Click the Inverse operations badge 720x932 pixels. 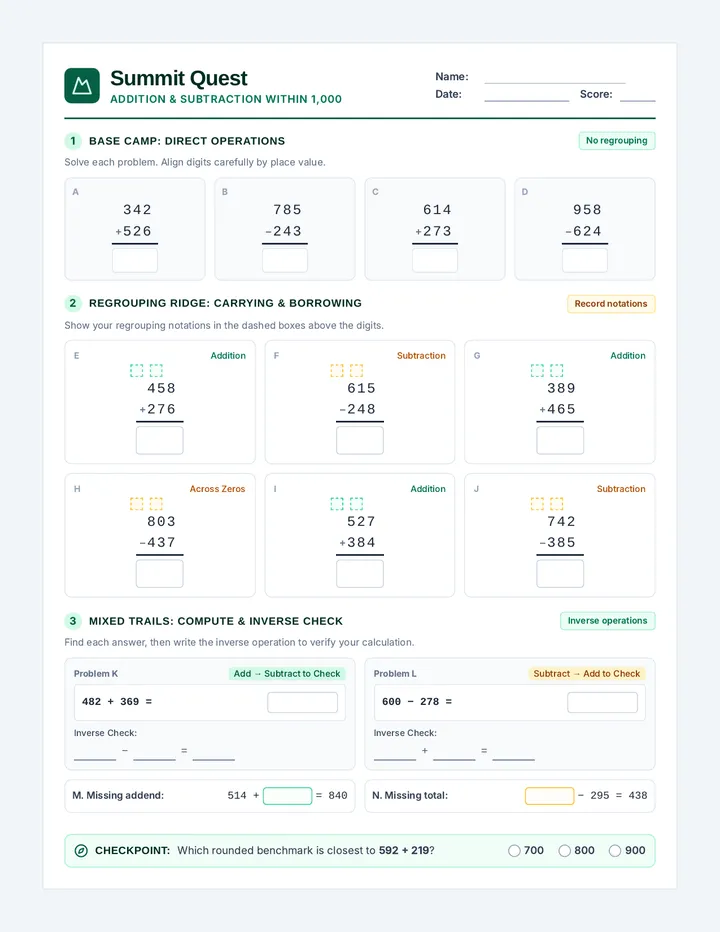608,621
